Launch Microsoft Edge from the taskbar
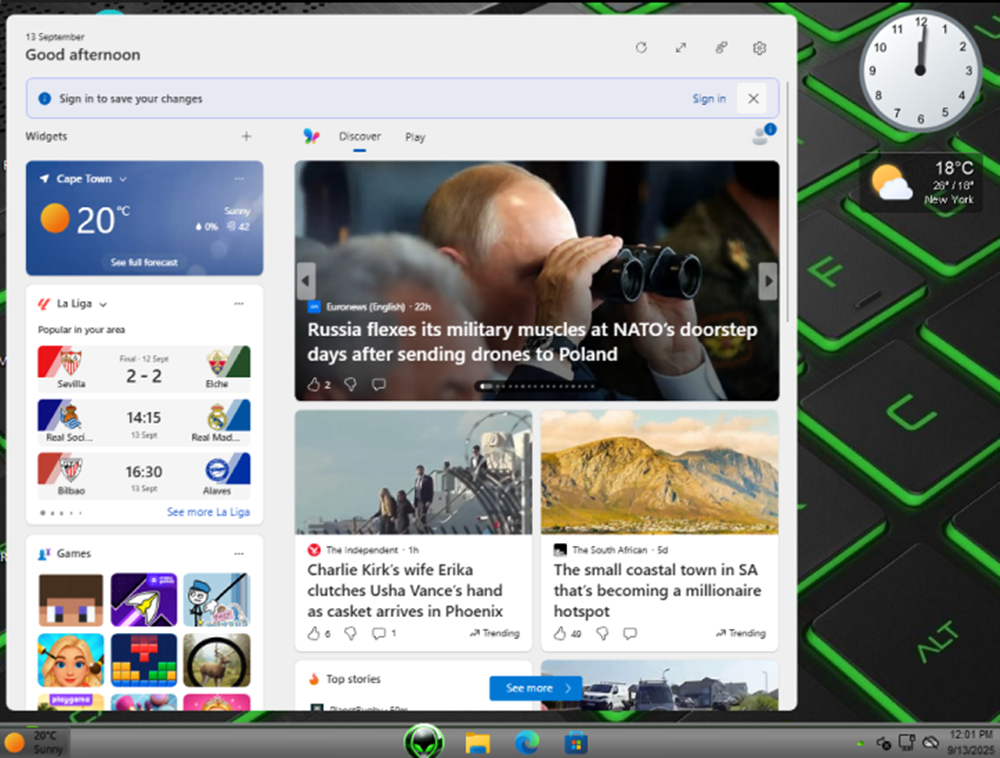 526,743
